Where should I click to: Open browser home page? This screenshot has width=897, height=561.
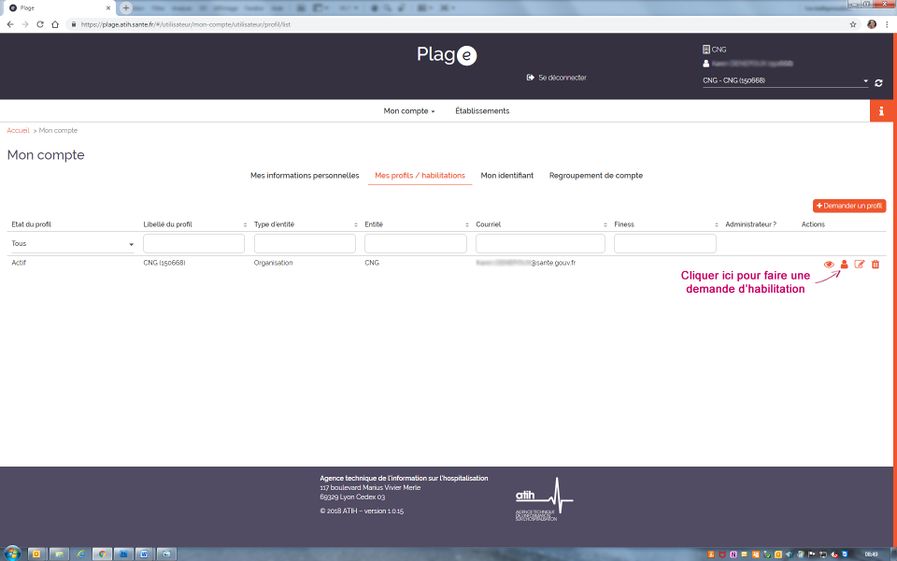click(55, 24)
